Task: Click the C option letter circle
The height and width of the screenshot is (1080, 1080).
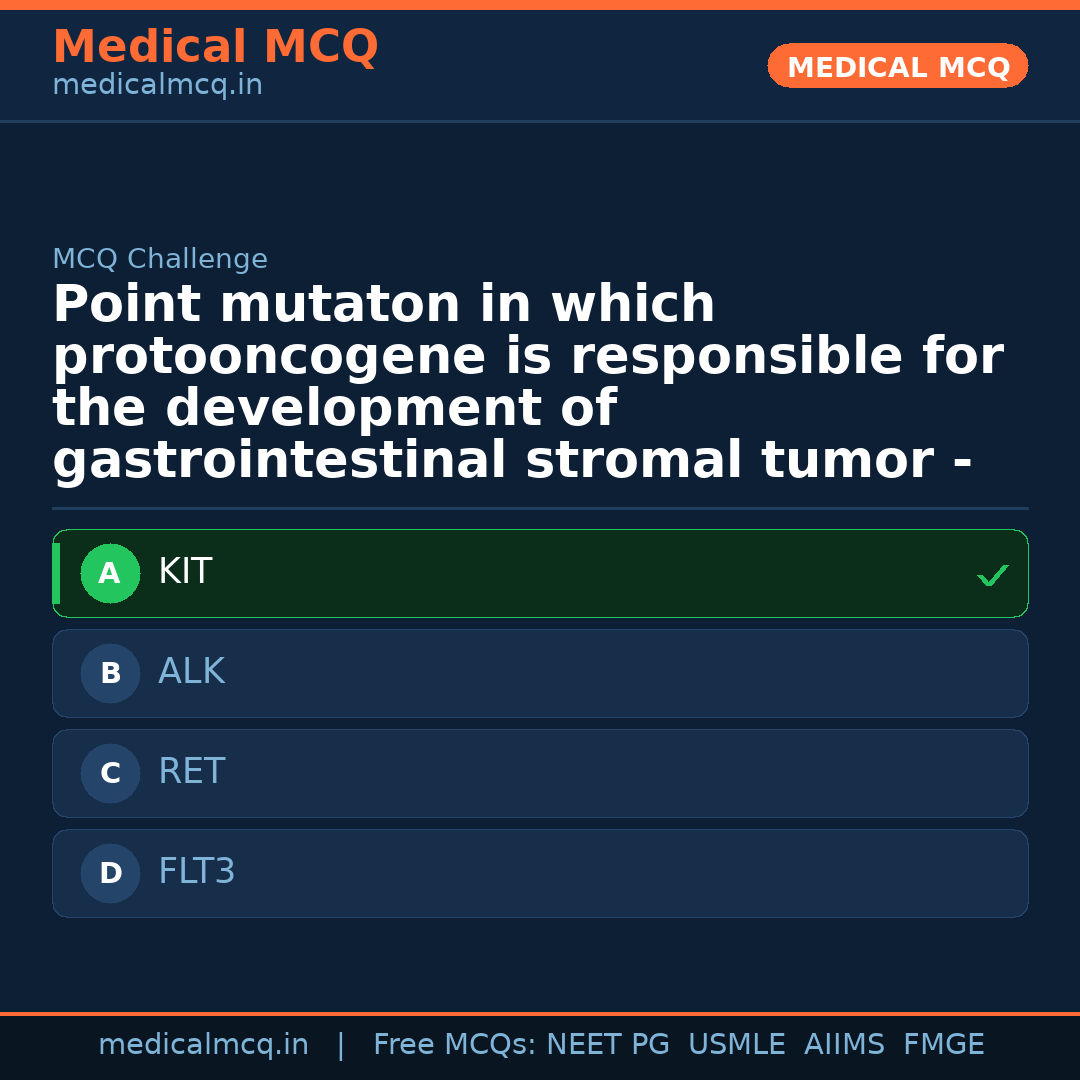Action: (x=110, y=774)
